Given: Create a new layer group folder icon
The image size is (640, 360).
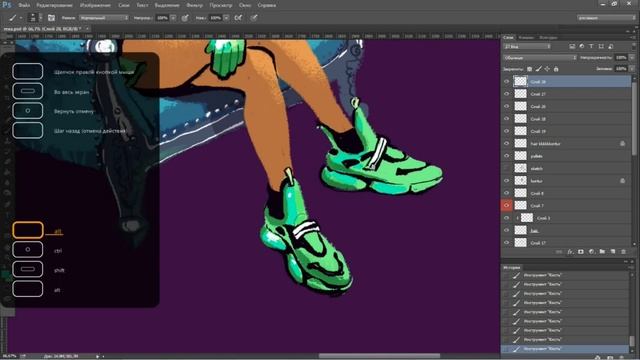Looking at the screenshot, I should click(x=602, y=252).
